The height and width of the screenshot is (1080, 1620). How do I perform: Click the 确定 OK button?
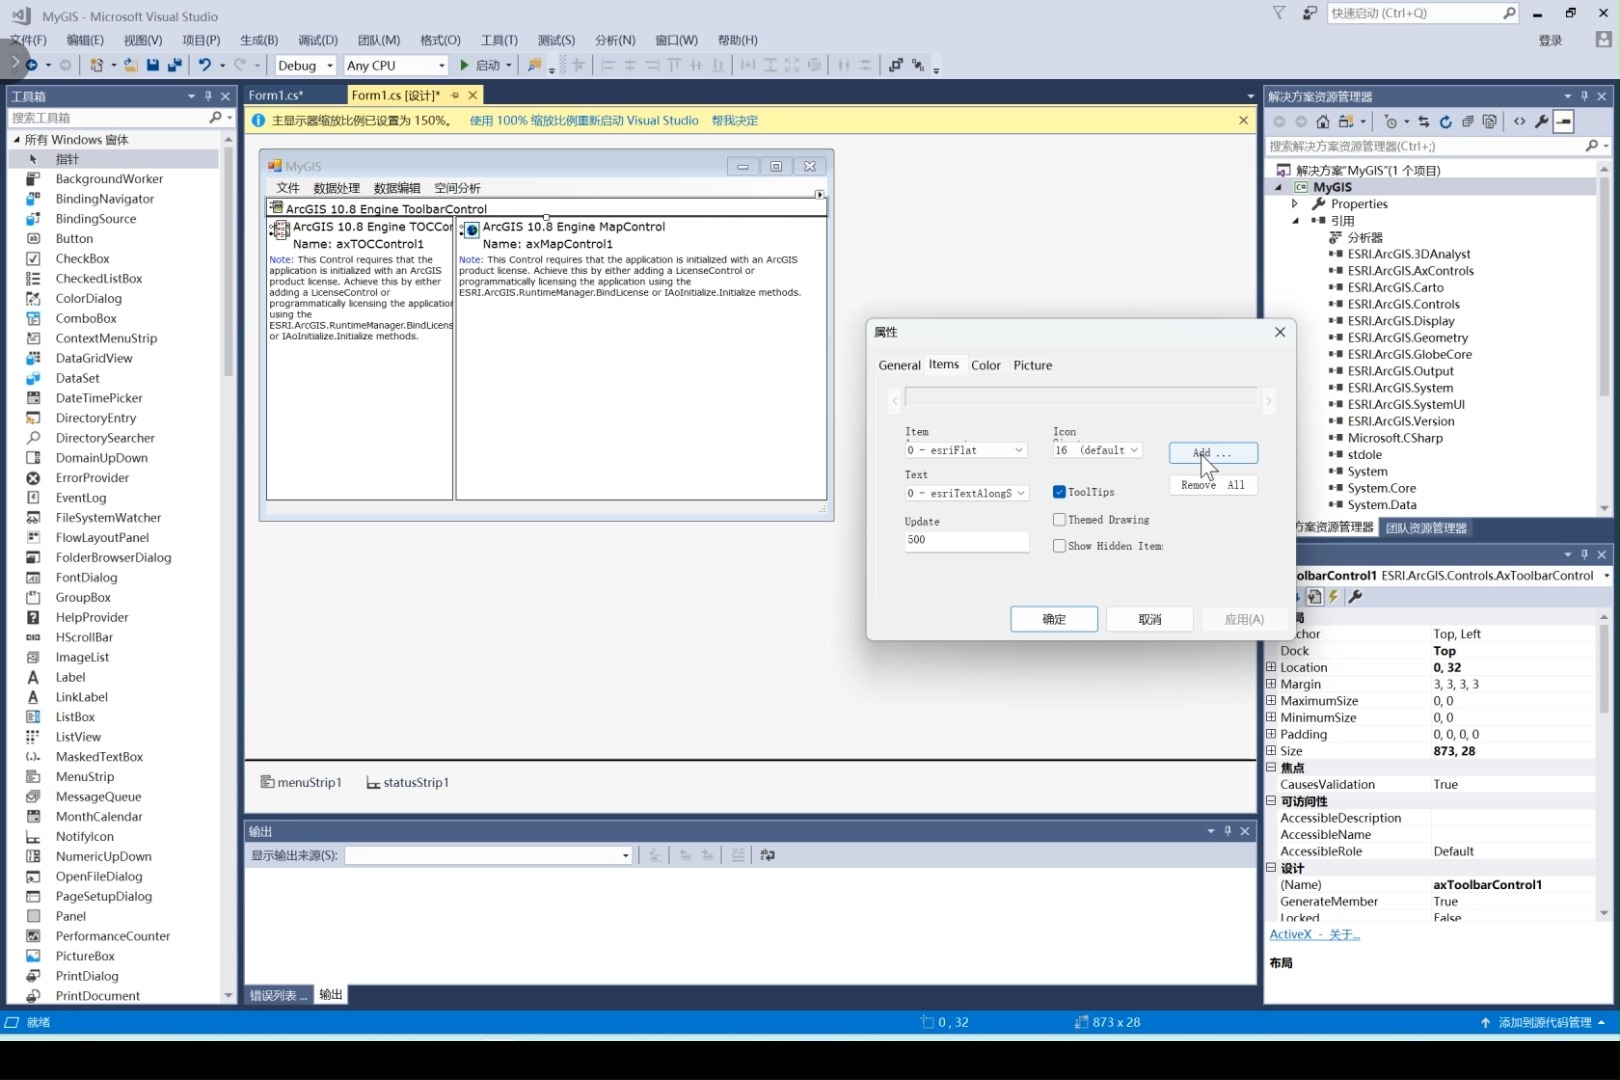click(x=1054, y=619)
